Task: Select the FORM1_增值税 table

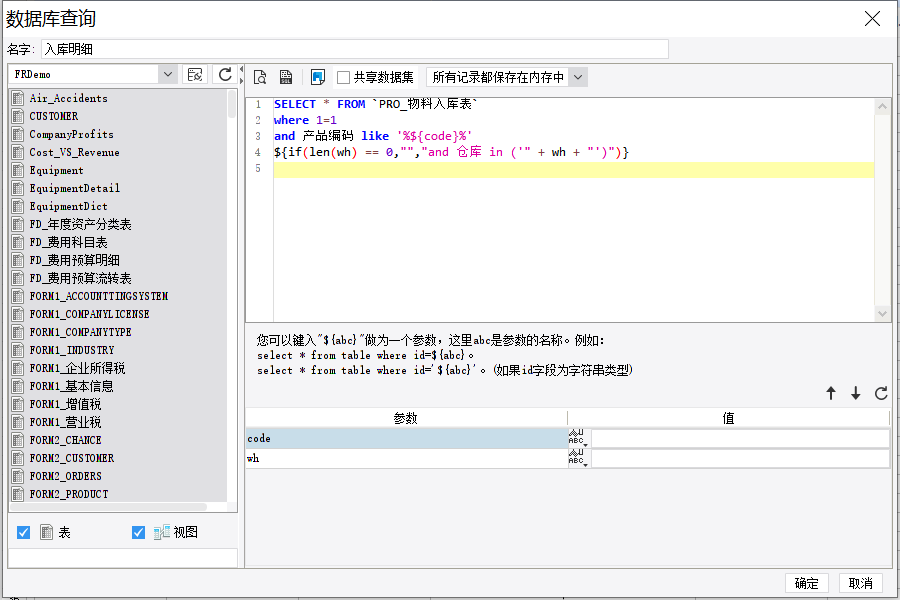Action: point(65,404)
